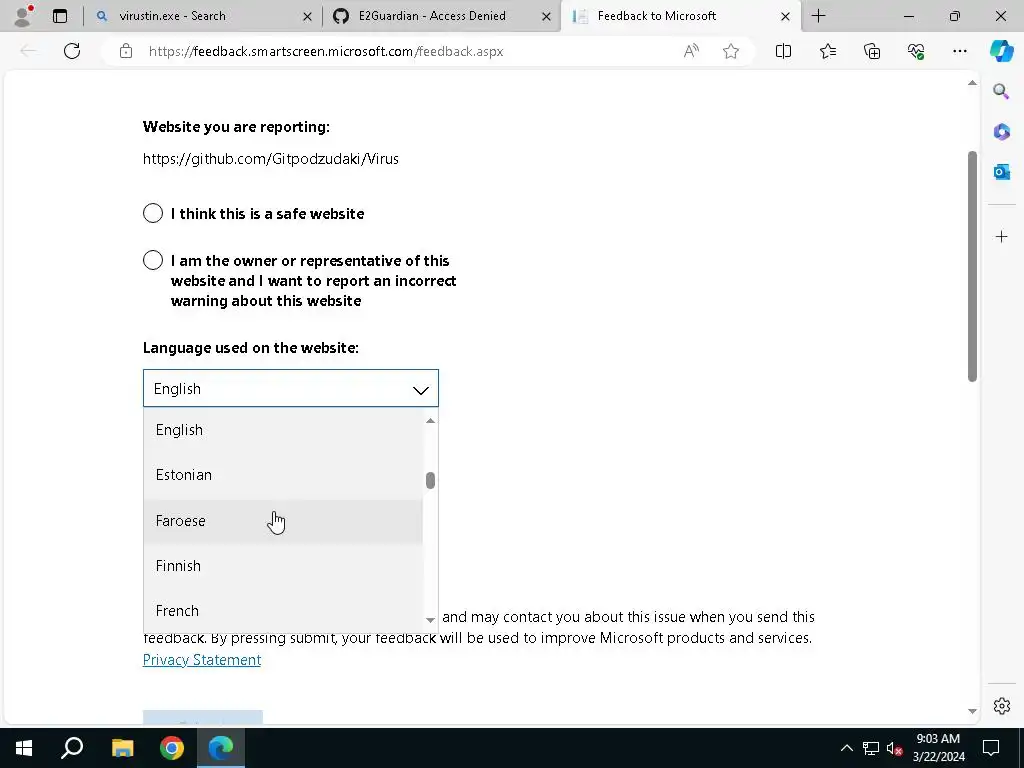Open muted volume tray icon

895,748
